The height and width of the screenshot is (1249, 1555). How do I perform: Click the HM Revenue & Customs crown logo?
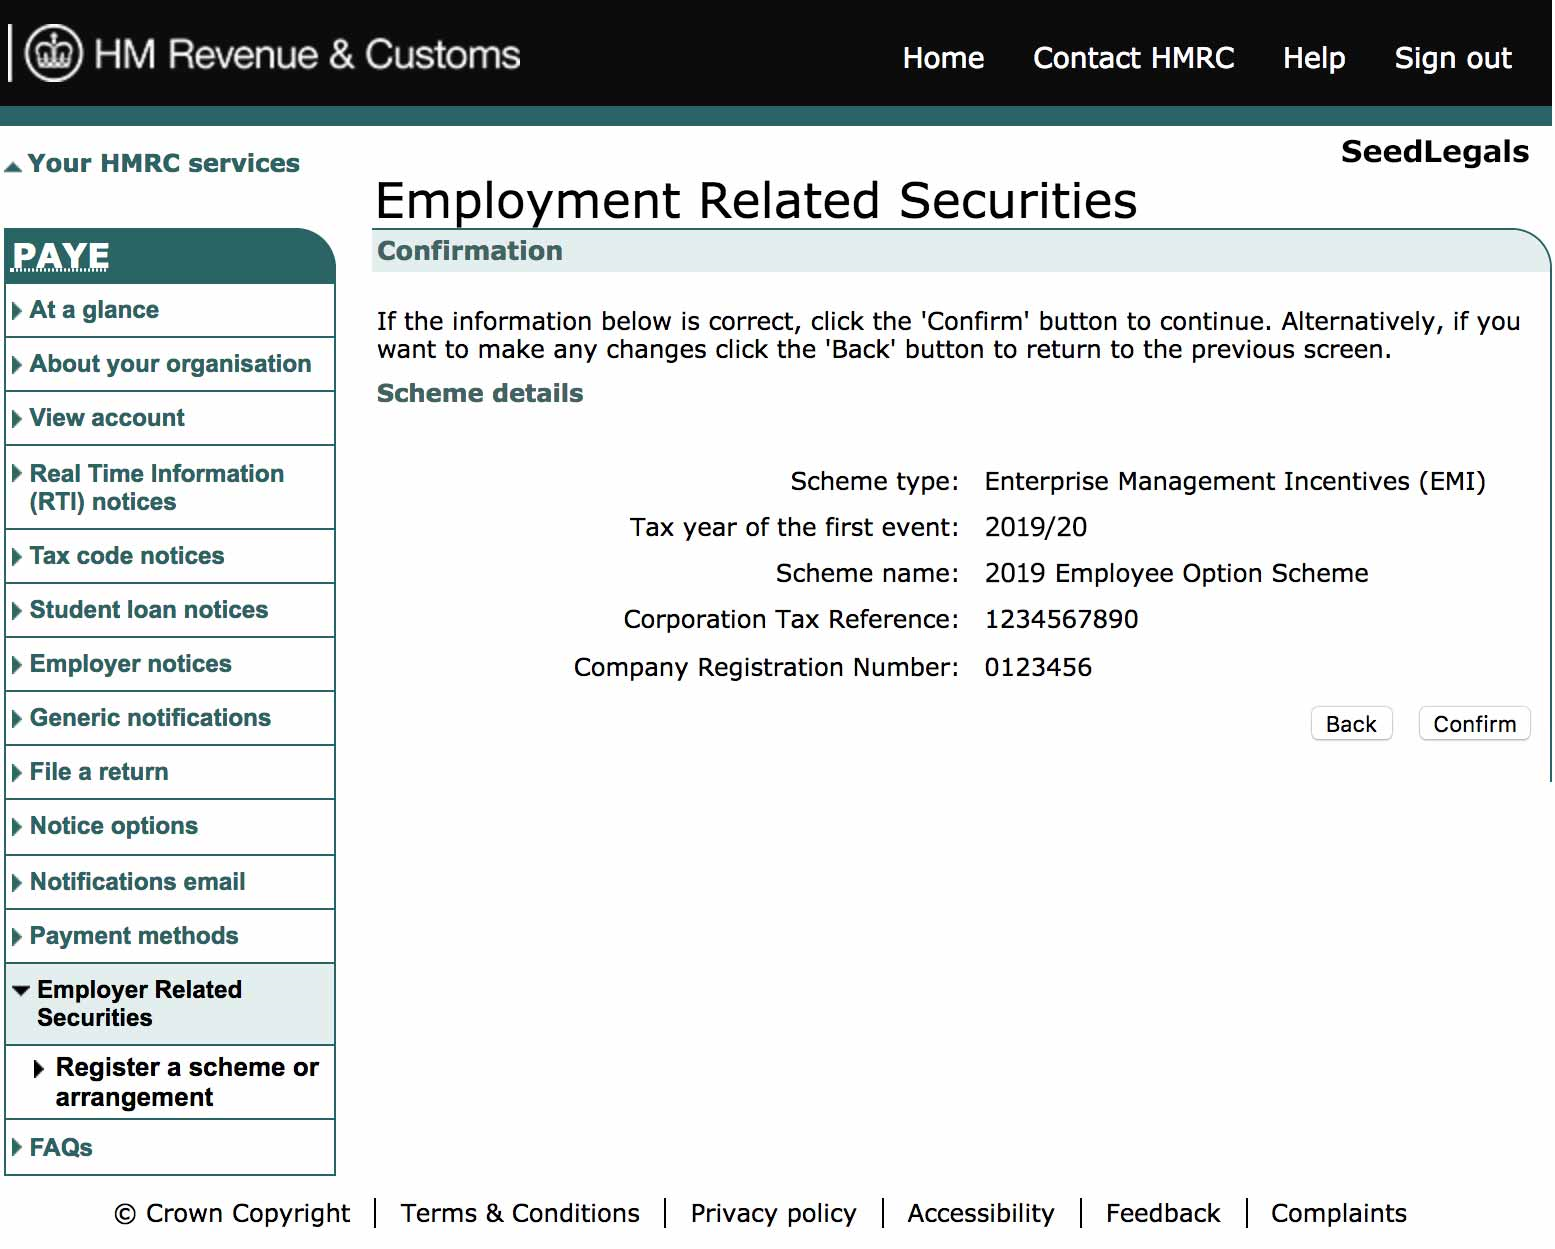[53, 53]
